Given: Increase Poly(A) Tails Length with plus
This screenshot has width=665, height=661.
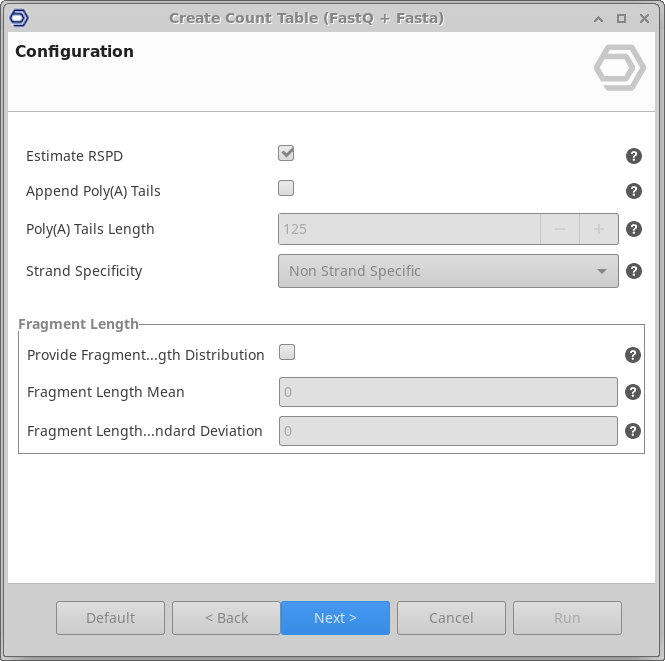Looking at the screenshot, I should [x=599, y=229].
